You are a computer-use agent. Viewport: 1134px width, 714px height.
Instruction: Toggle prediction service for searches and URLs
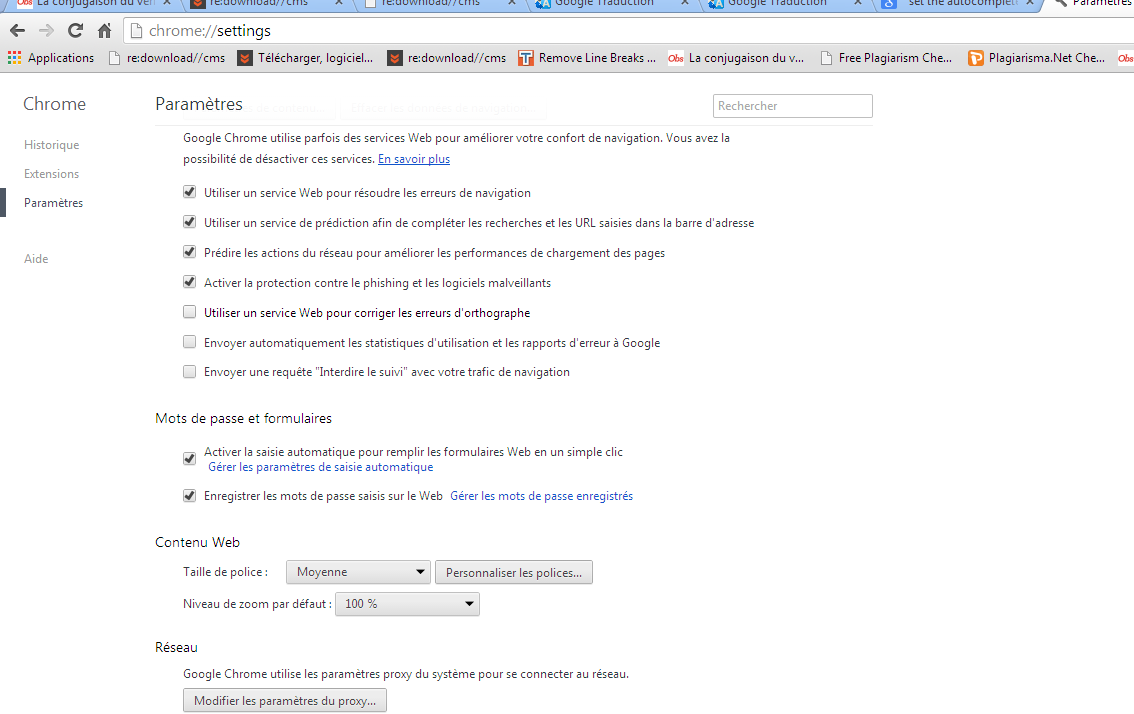pos(189,222)
